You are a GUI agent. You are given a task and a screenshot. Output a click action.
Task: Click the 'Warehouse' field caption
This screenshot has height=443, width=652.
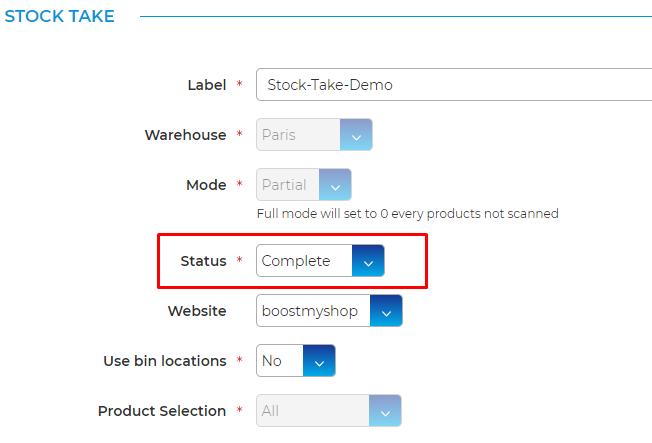[x=185, y=135]
